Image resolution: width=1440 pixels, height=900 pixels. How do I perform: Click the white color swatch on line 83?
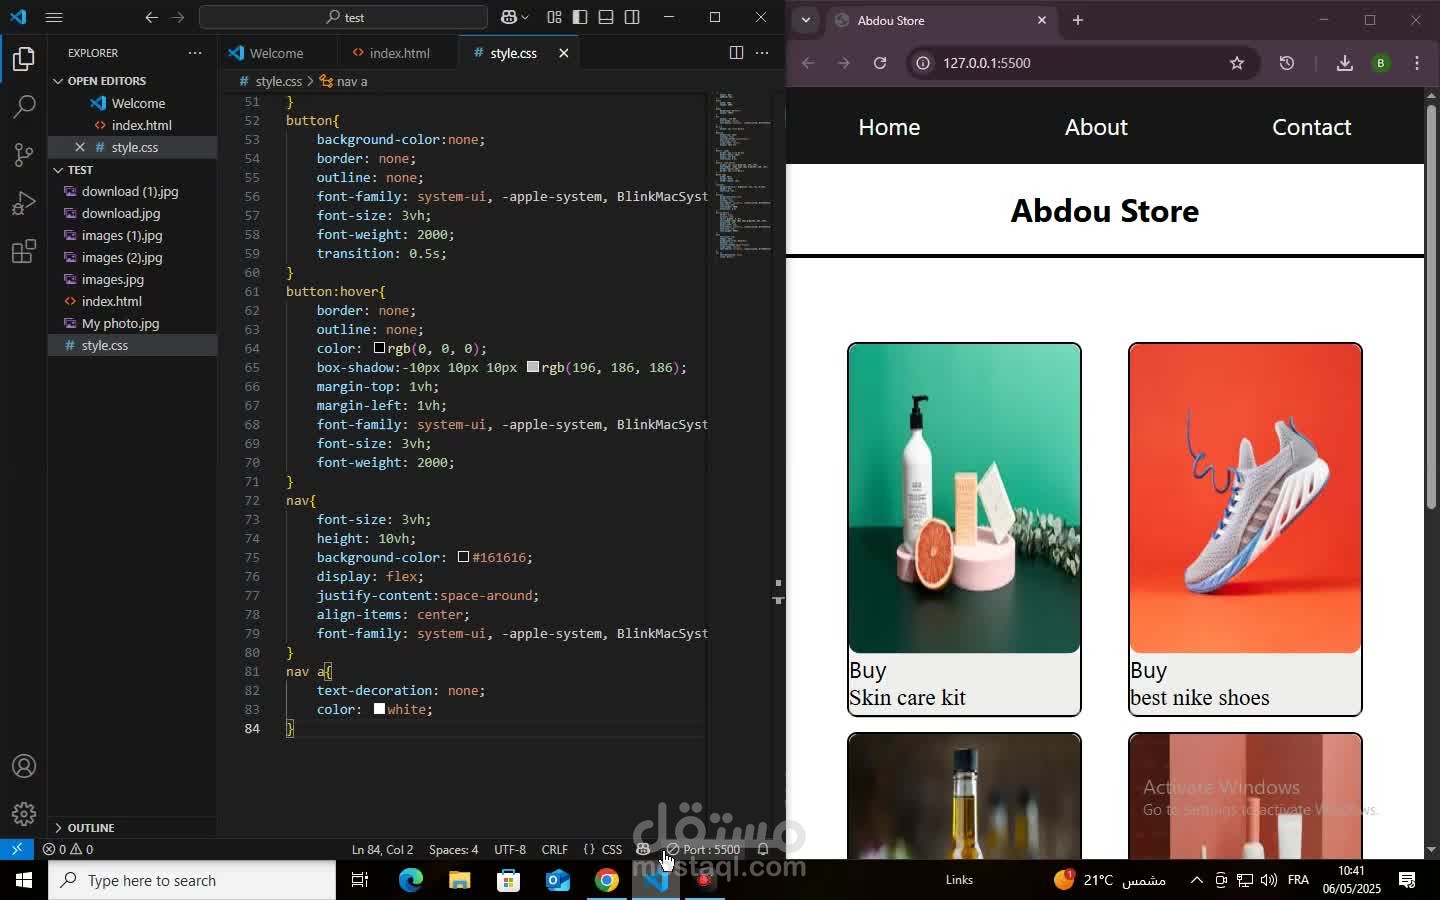tap(380, 709)
